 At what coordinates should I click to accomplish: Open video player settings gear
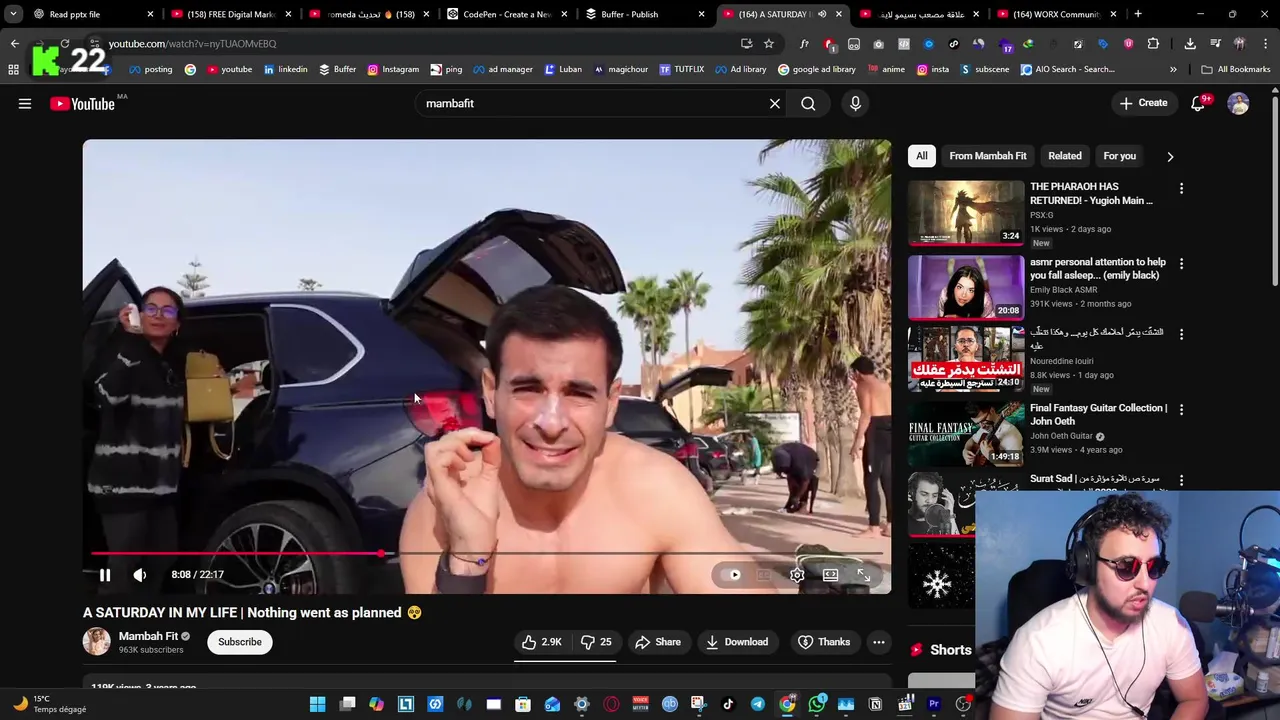(x=797, y=575)
